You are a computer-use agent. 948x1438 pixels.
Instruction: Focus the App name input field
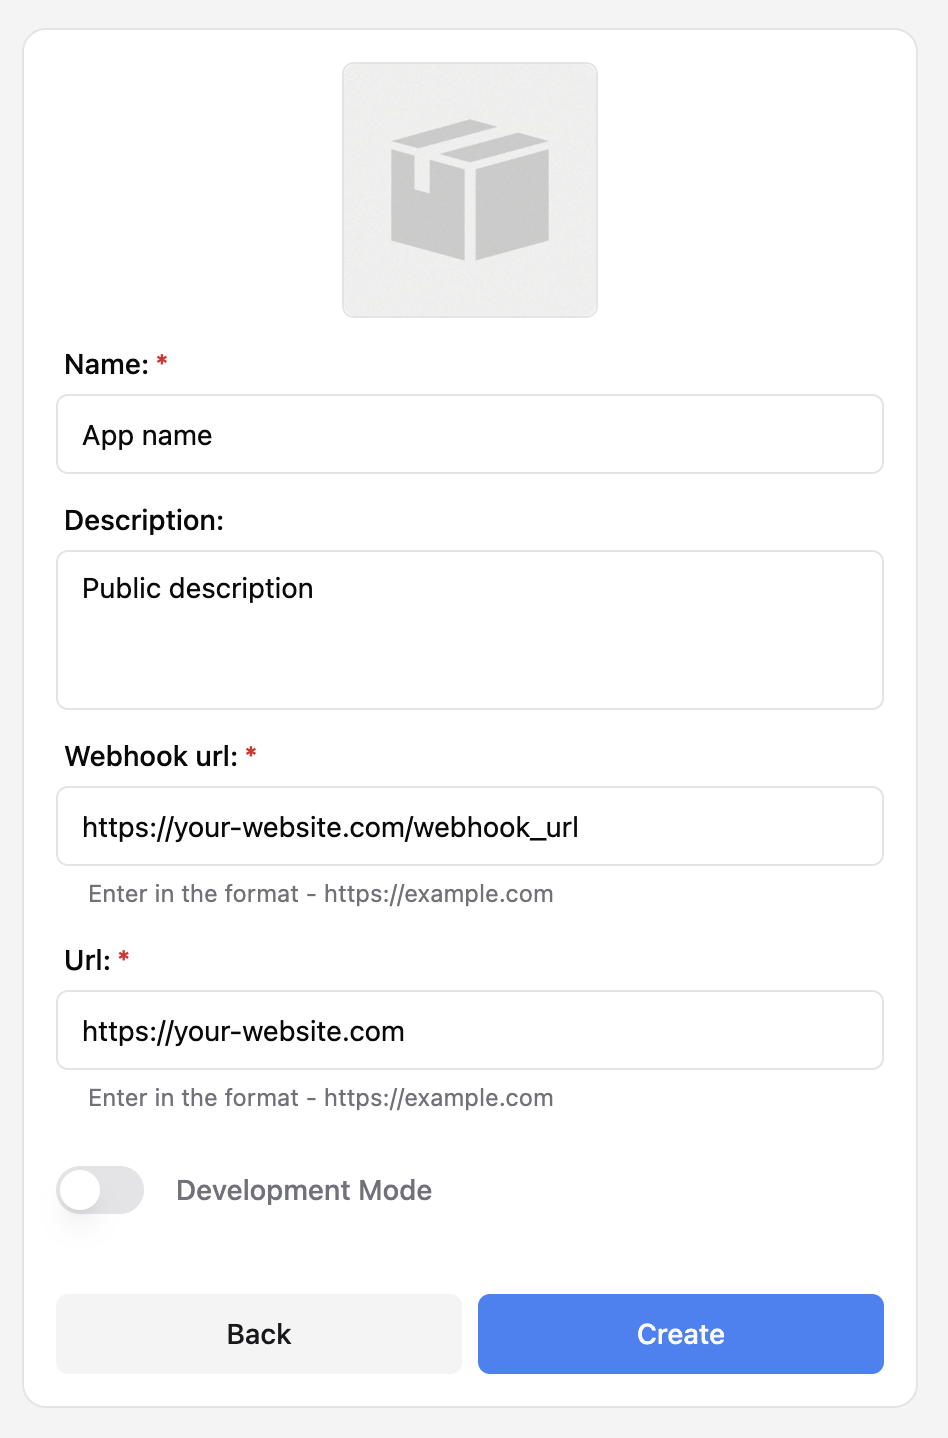pos(470,434)
